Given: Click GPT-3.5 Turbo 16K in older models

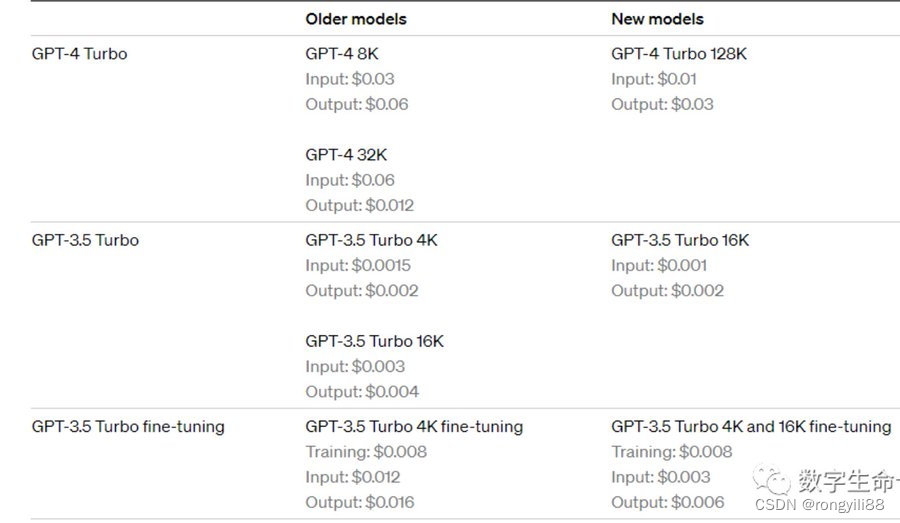Looking at the screenshot, I should click(x=374, y=341).
